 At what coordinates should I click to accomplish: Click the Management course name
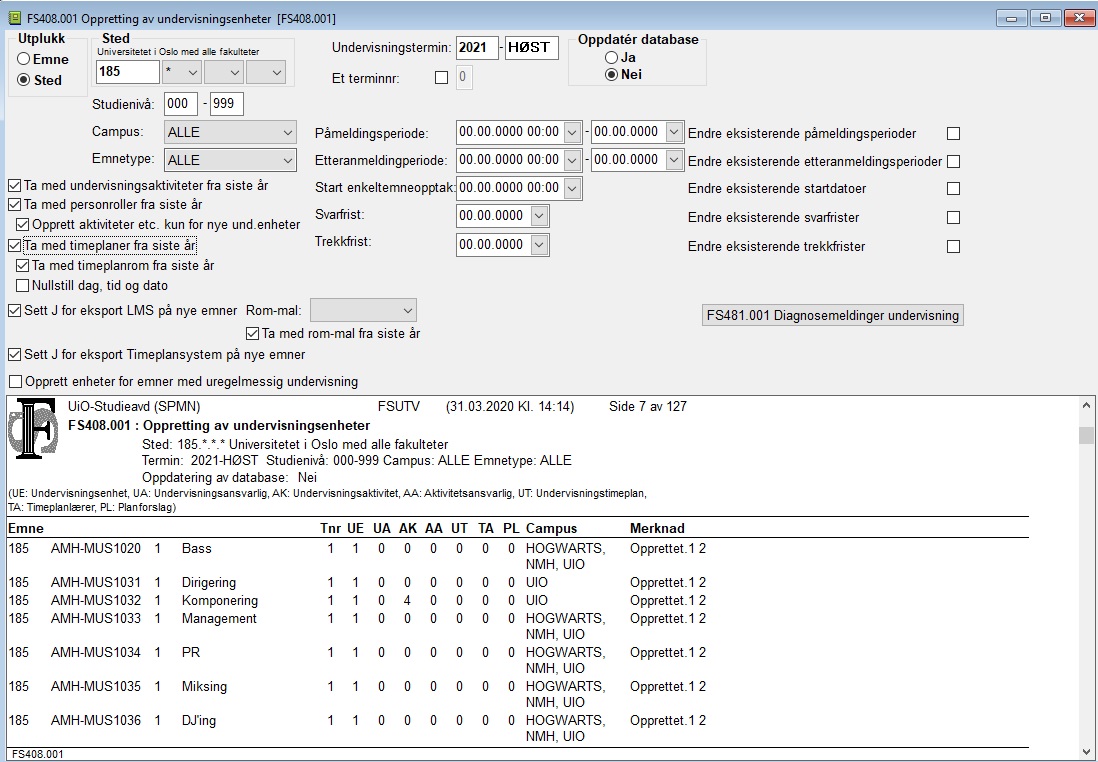219,618
